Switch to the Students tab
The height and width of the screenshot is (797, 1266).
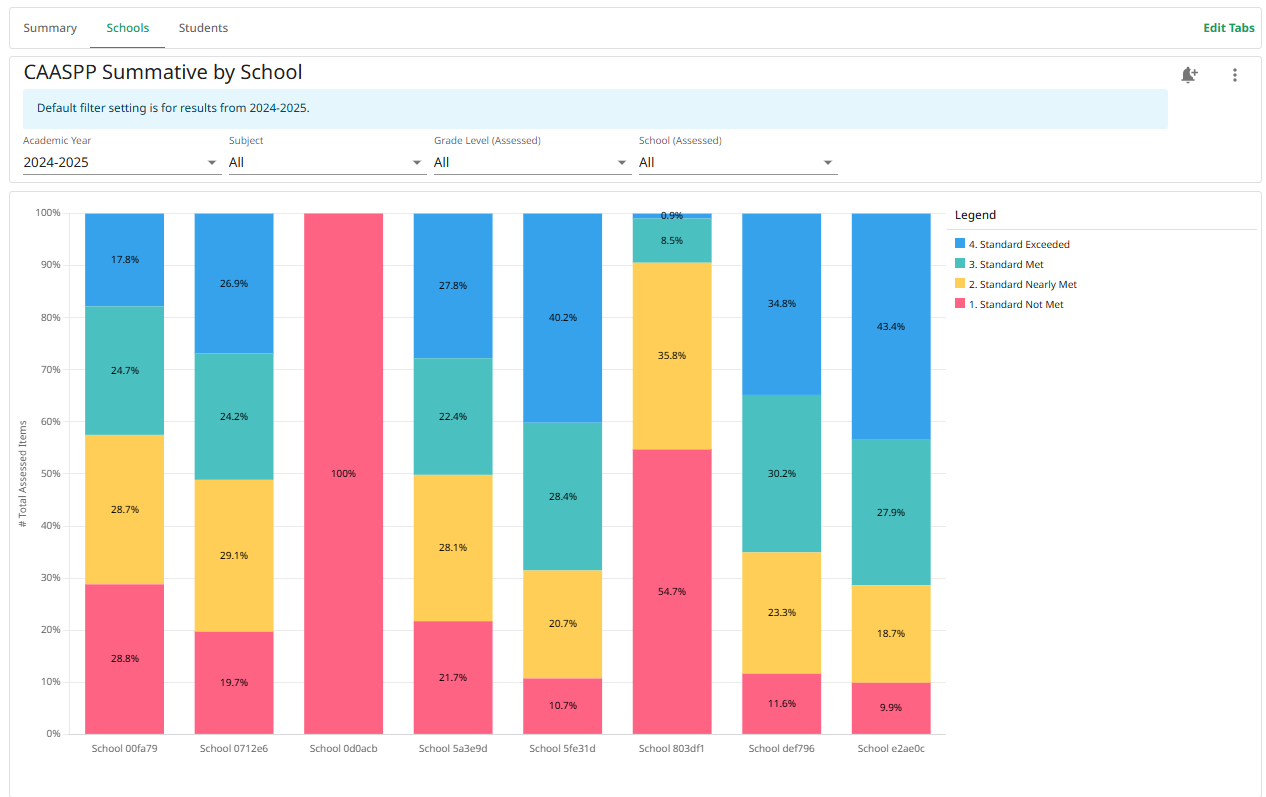[x=203, y=27]
